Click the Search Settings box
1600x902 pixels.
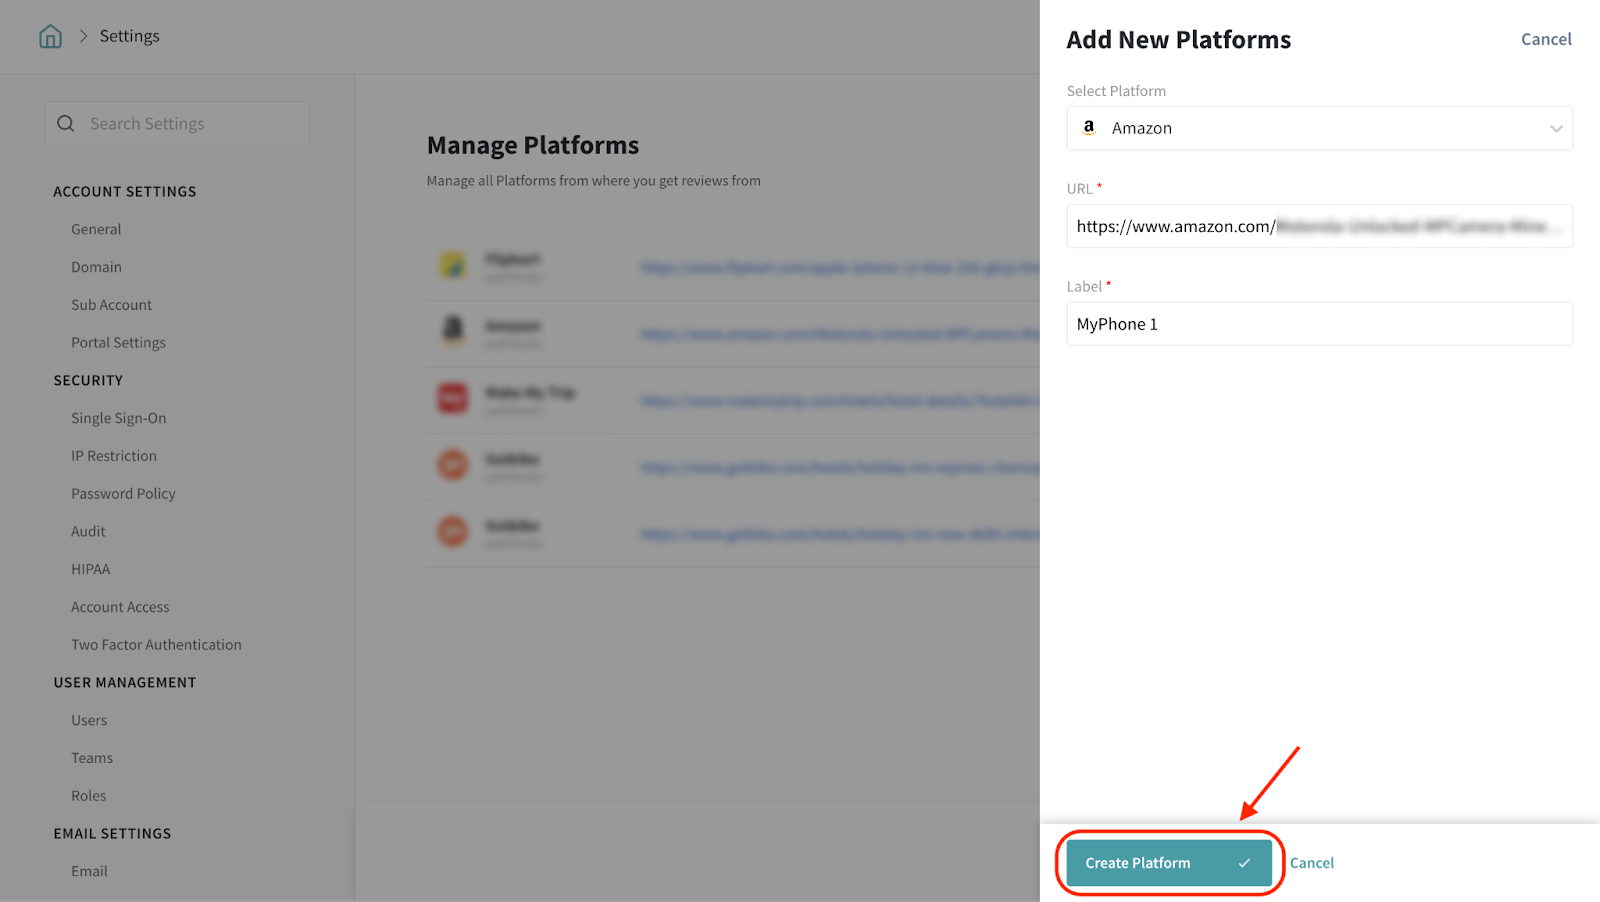pyautogui.click(x=190, y=124)
